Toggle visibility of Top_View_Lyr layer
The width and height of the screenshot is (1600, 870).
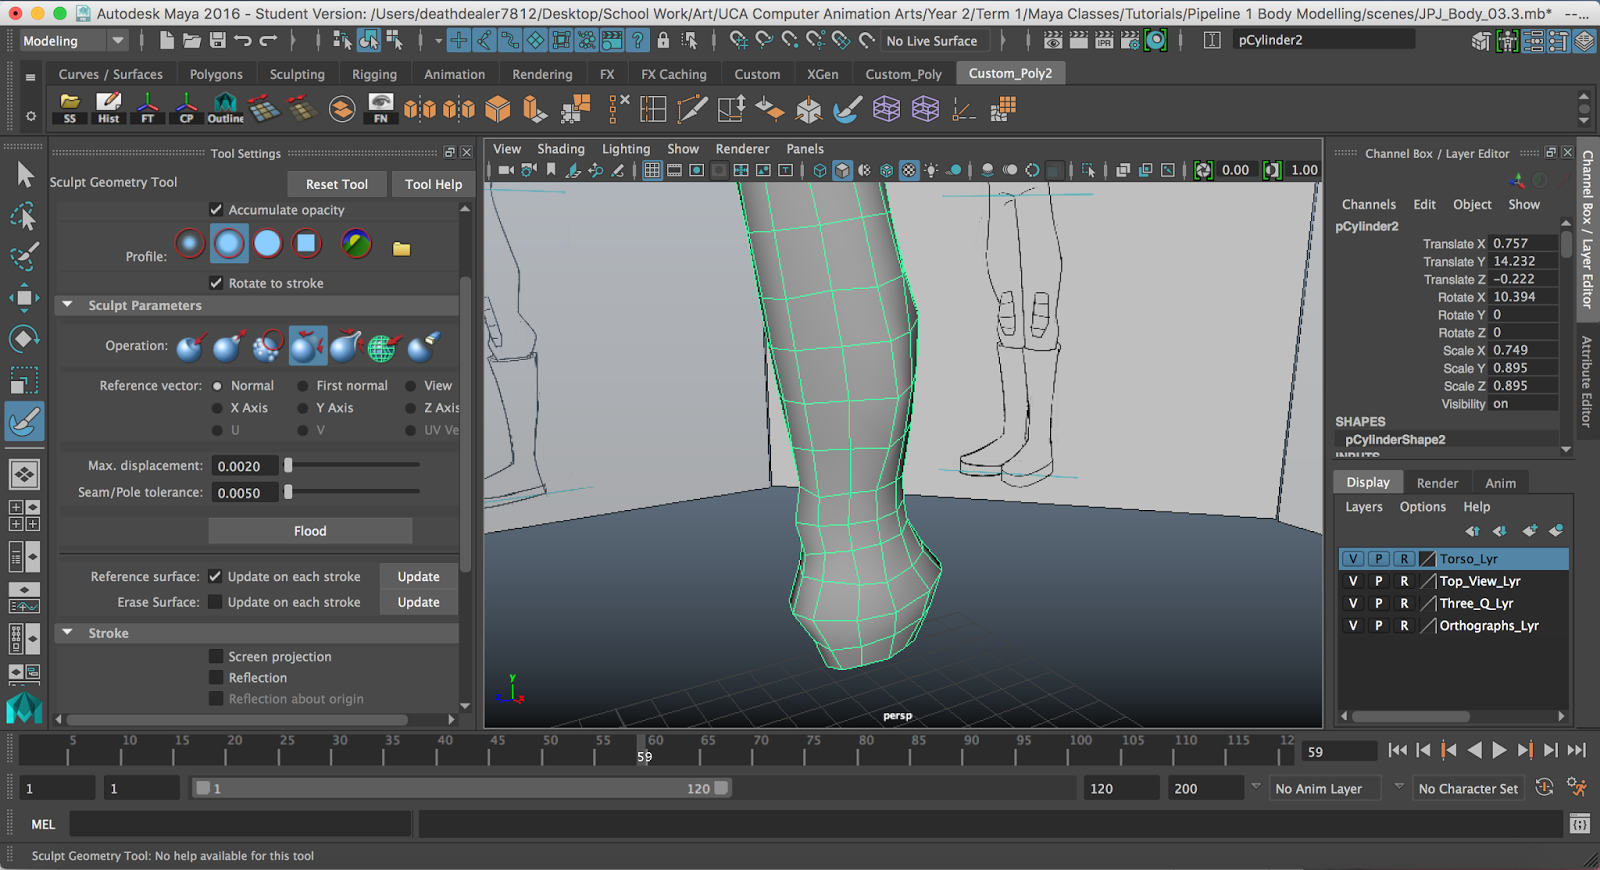[1353, 581]
